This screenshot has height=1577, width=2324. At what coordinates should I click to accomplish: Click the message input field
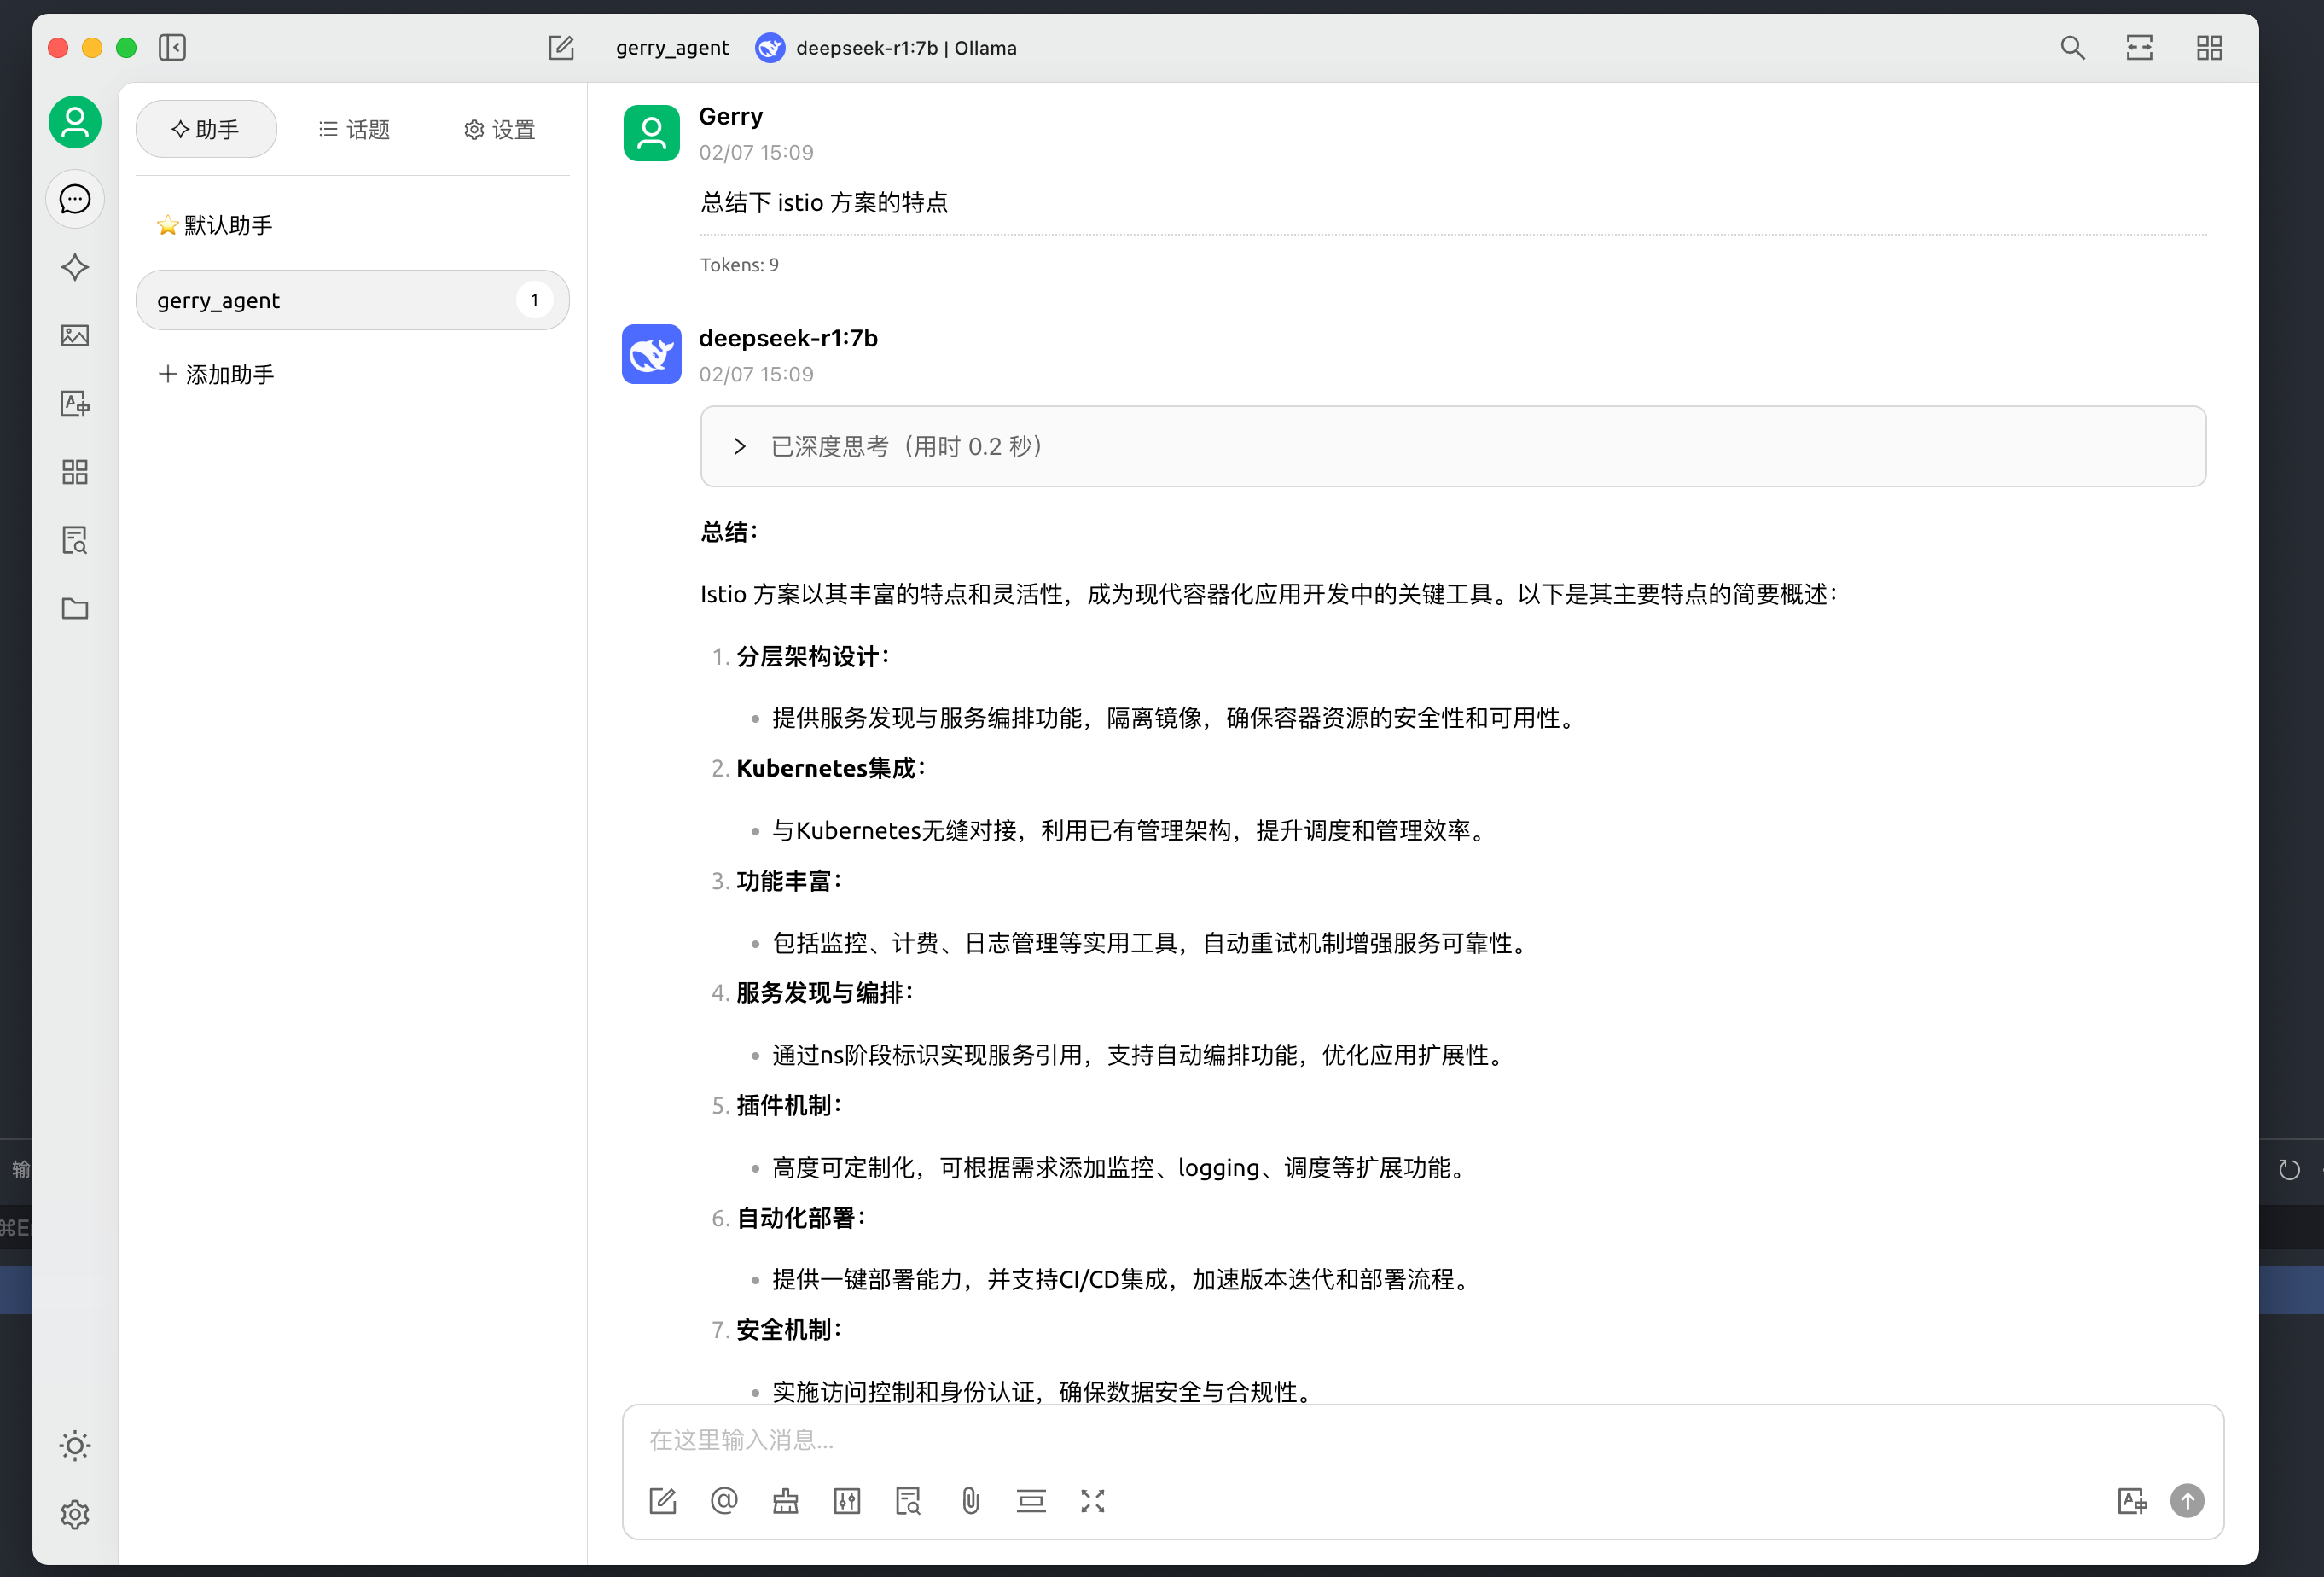click(x=1422, y=1439)
